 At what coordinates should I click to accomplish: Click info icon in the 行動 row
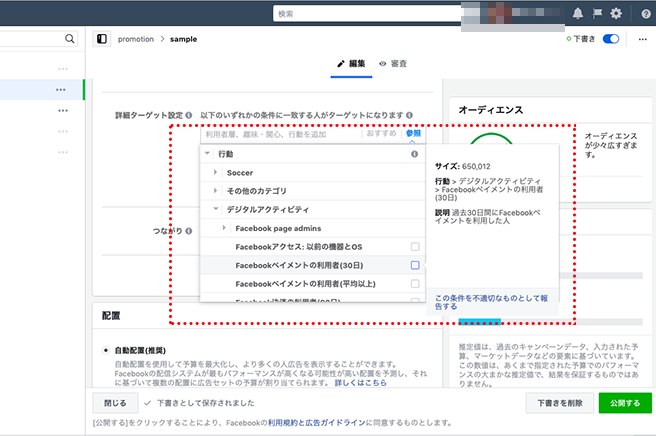414,154
